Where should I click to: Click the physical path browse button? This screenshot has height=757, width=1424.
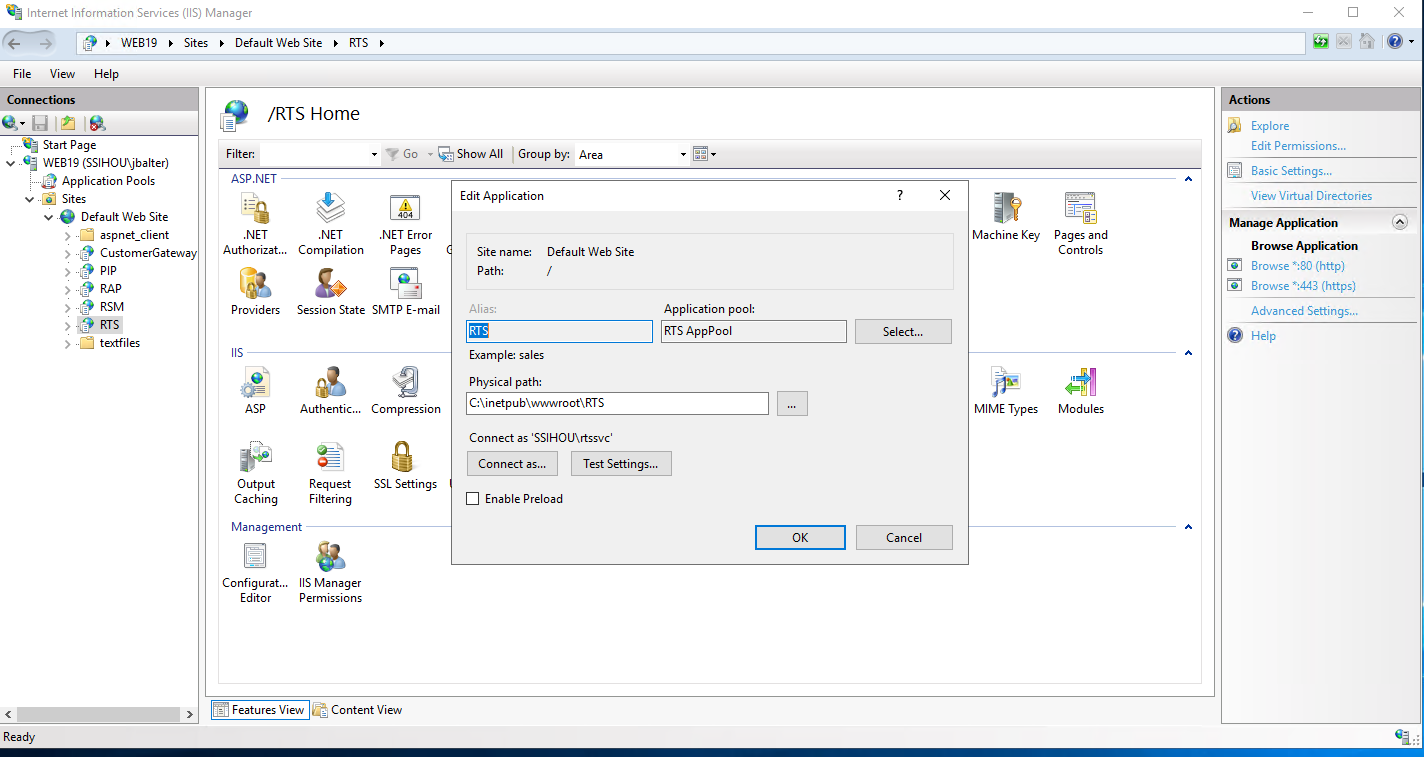click(791, 404)
